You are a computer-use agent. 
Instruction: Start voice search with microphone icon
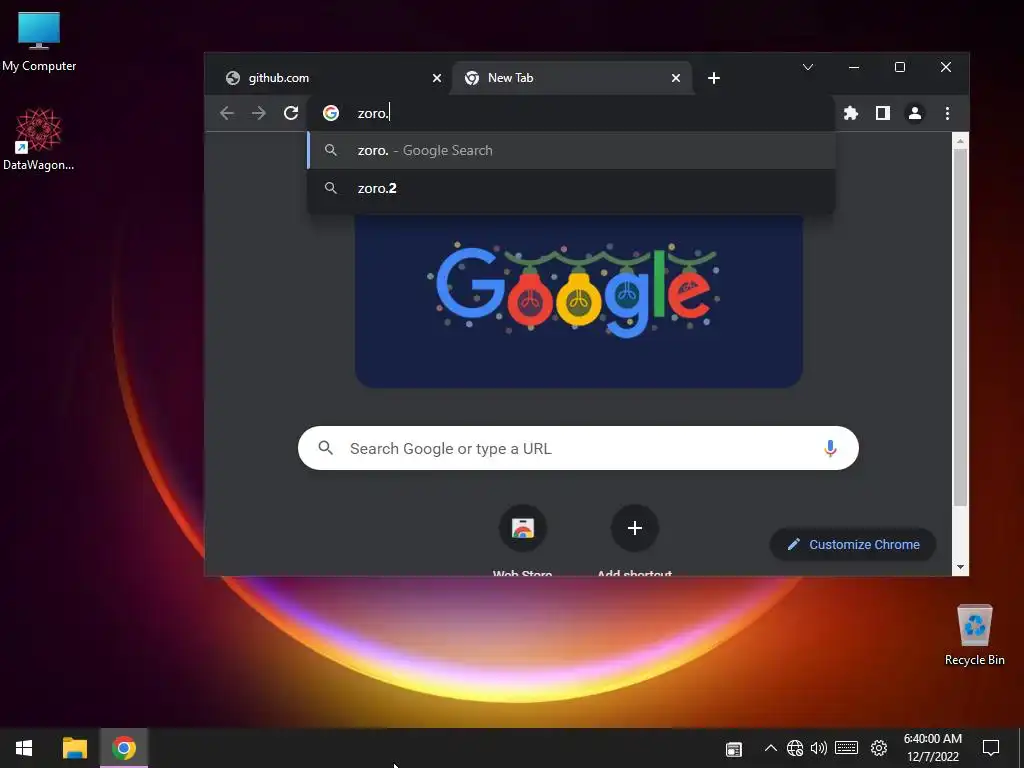click(830, 448)
